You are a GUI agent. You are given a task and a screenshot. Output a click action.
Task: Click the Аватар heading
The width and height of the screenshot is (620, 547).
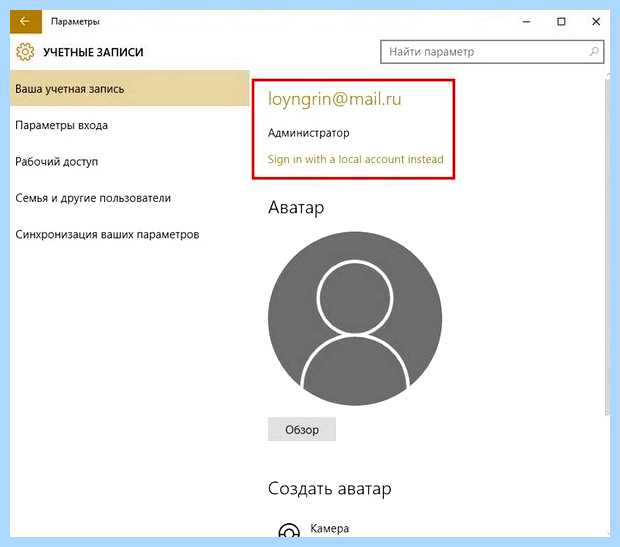296,208
